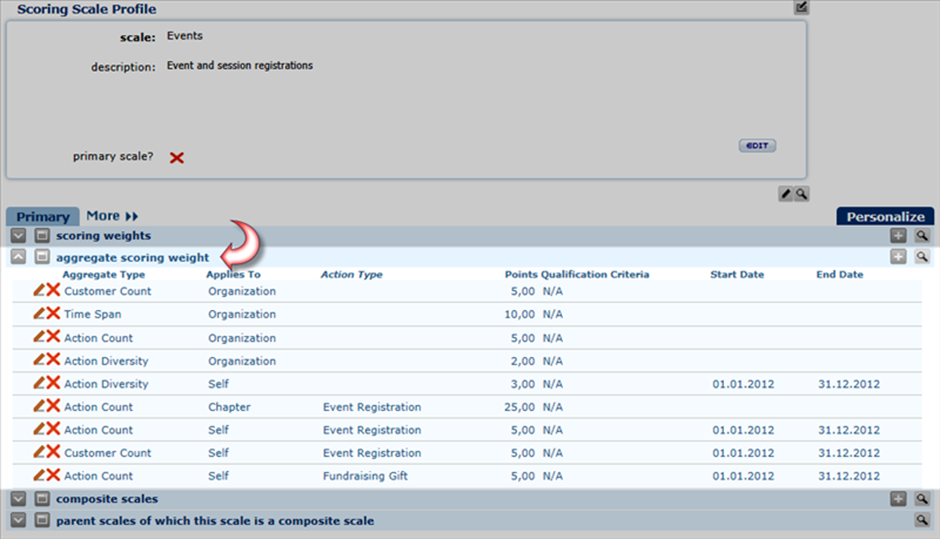Search within composite scales section
940x539 pixels.
[x=922, y=499]
